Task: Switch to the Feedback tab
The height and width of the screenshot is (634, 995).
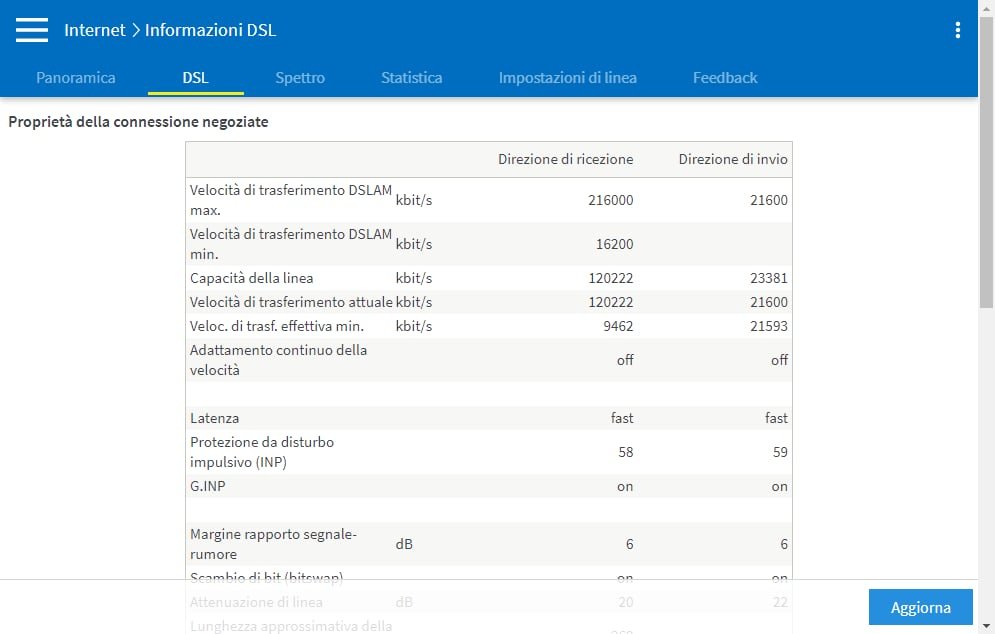Action: pos(725,77)
